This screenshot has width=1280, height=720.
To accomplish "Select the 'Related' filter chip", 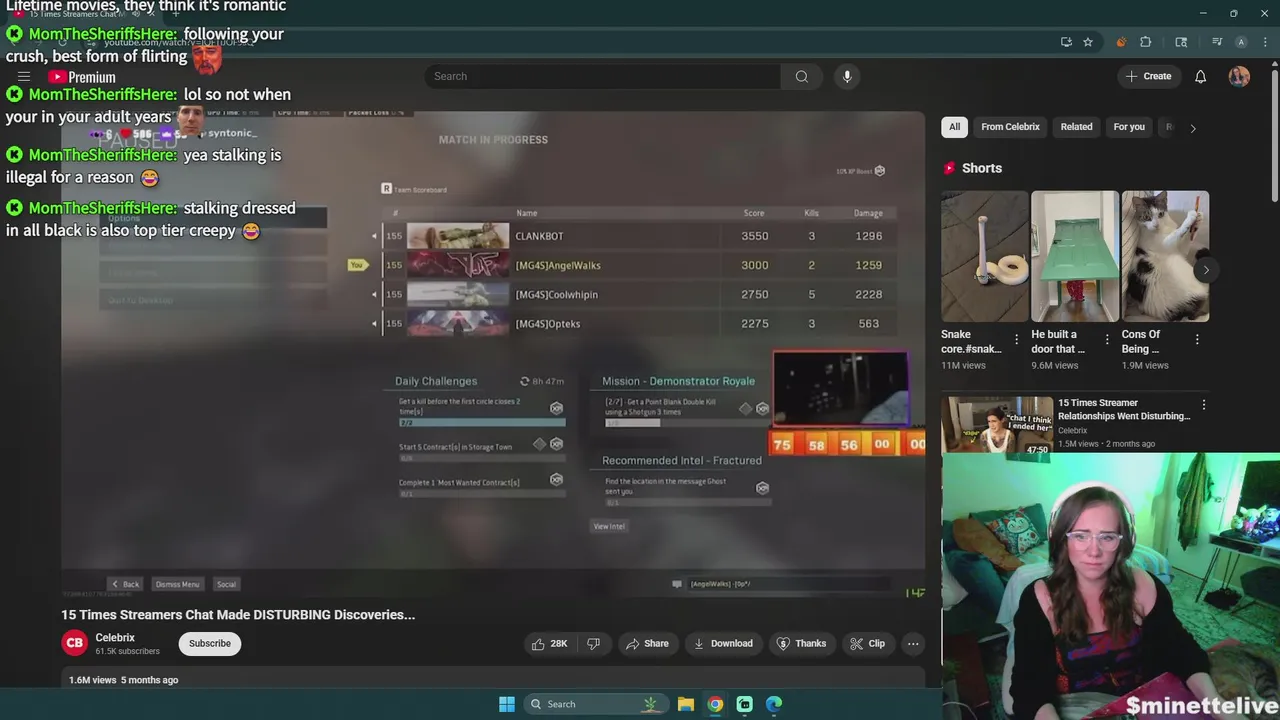I will tap(1076, 127).
